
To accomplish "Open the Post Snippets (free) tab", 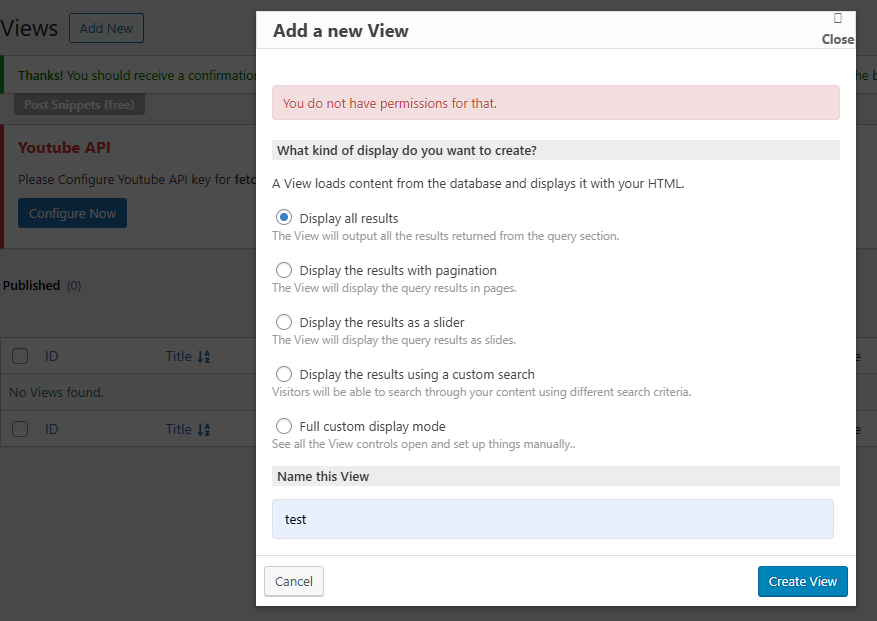I will (79, 104).
